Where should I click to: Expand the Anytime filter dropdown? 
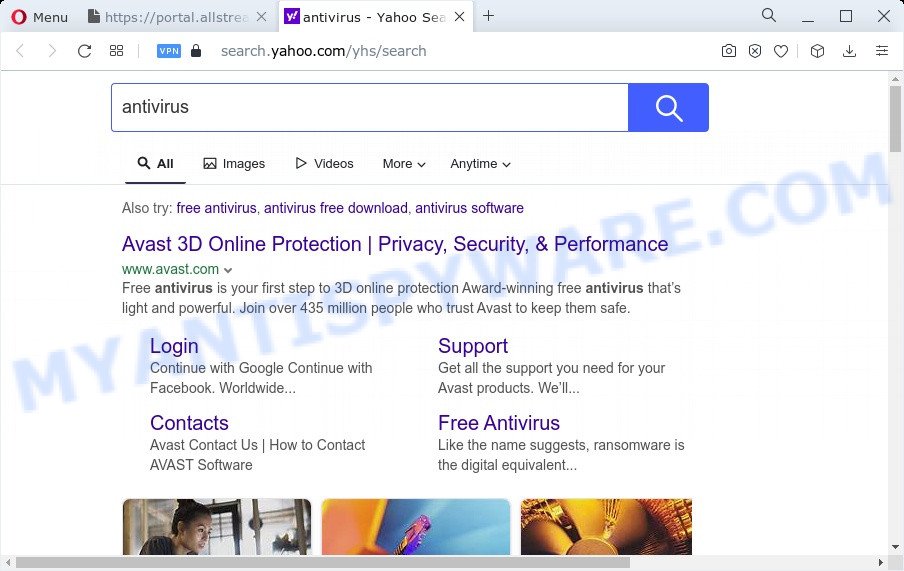pos(480,164)
